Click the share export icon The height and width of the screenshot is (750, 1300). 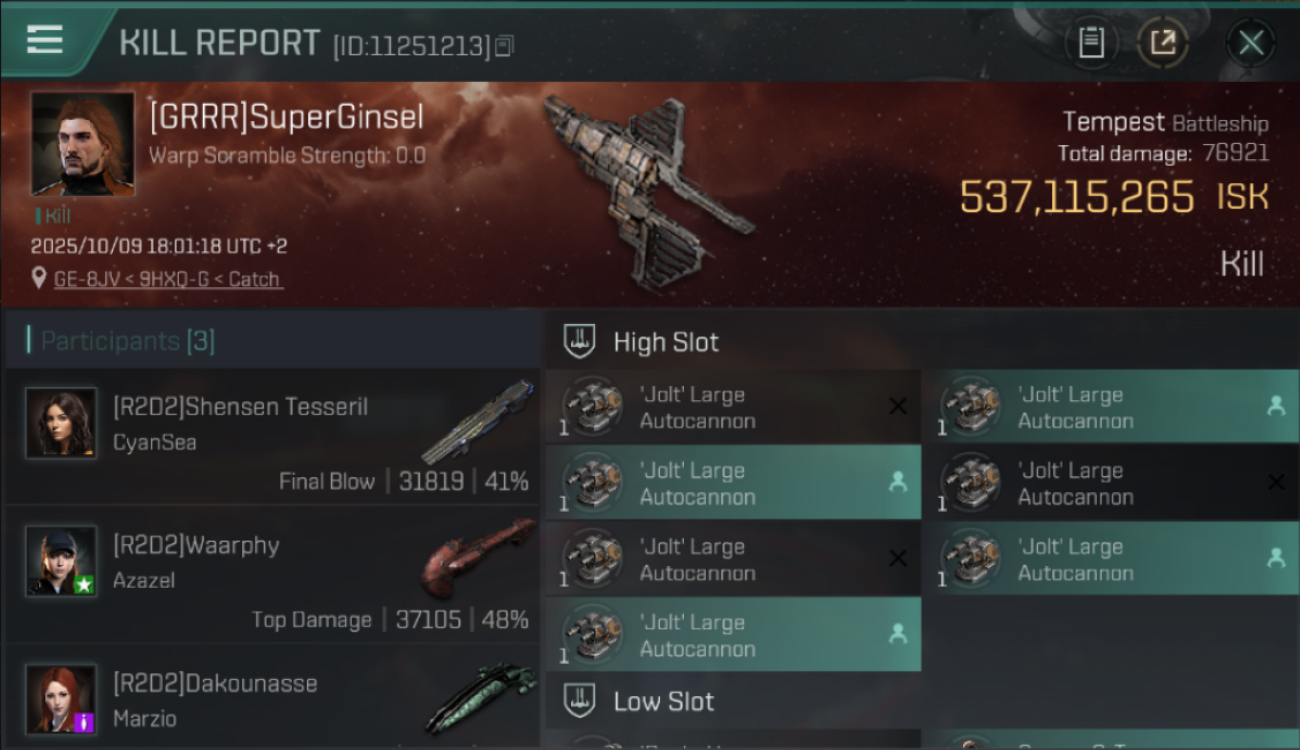1162,42
